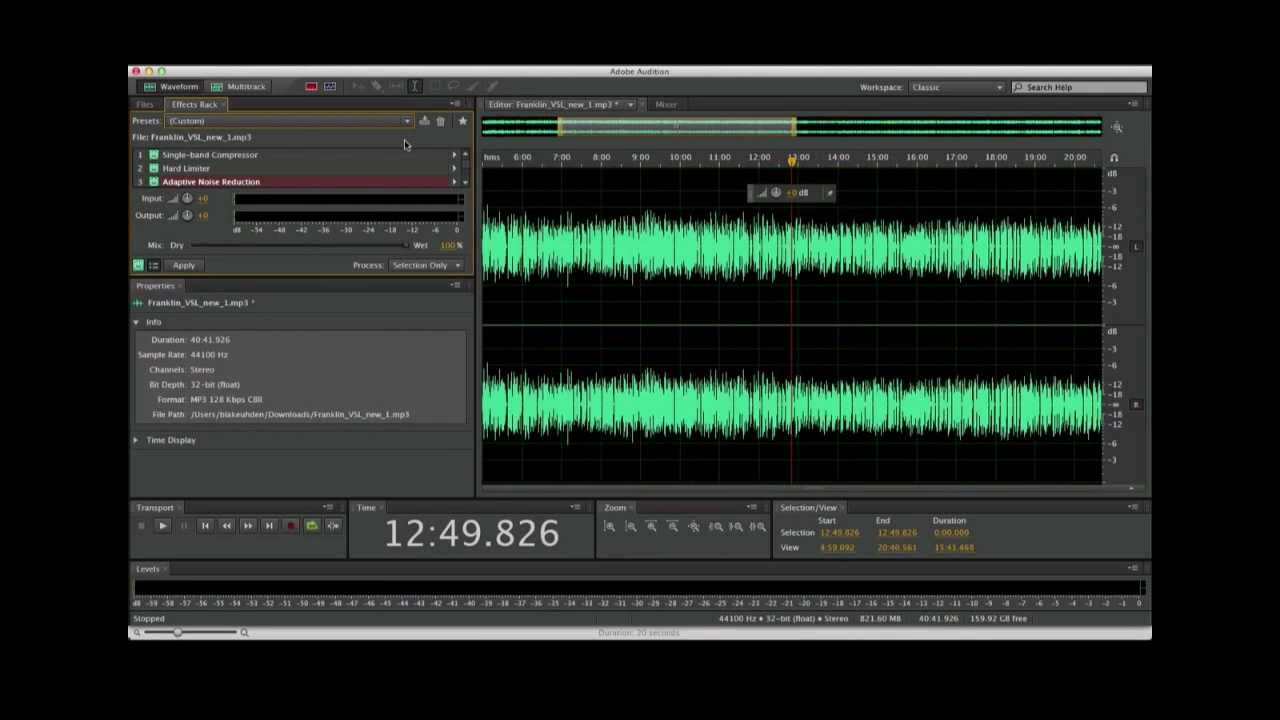Toggle Loop Playback button
1280x720 pixels.
(x=312, y=526)
